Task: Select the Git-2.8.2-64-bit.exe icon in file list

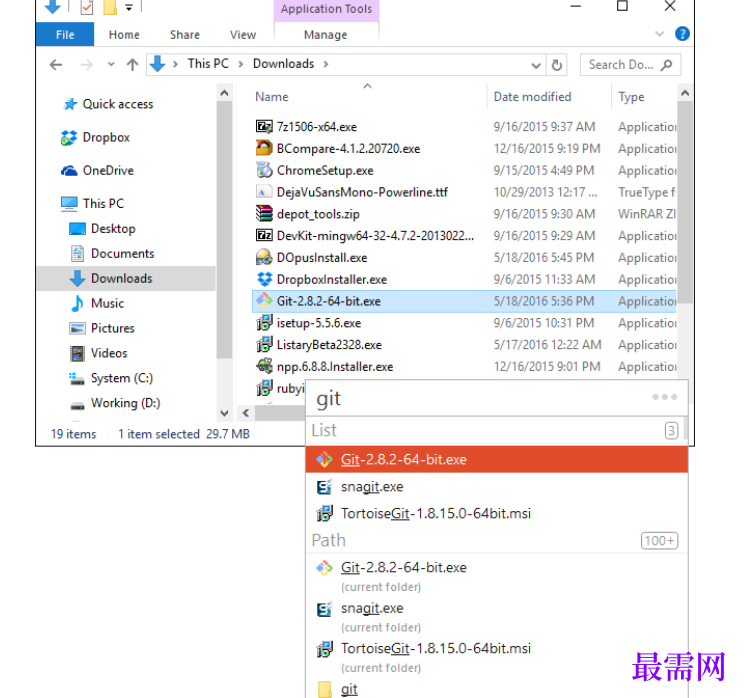Action: 264,301
